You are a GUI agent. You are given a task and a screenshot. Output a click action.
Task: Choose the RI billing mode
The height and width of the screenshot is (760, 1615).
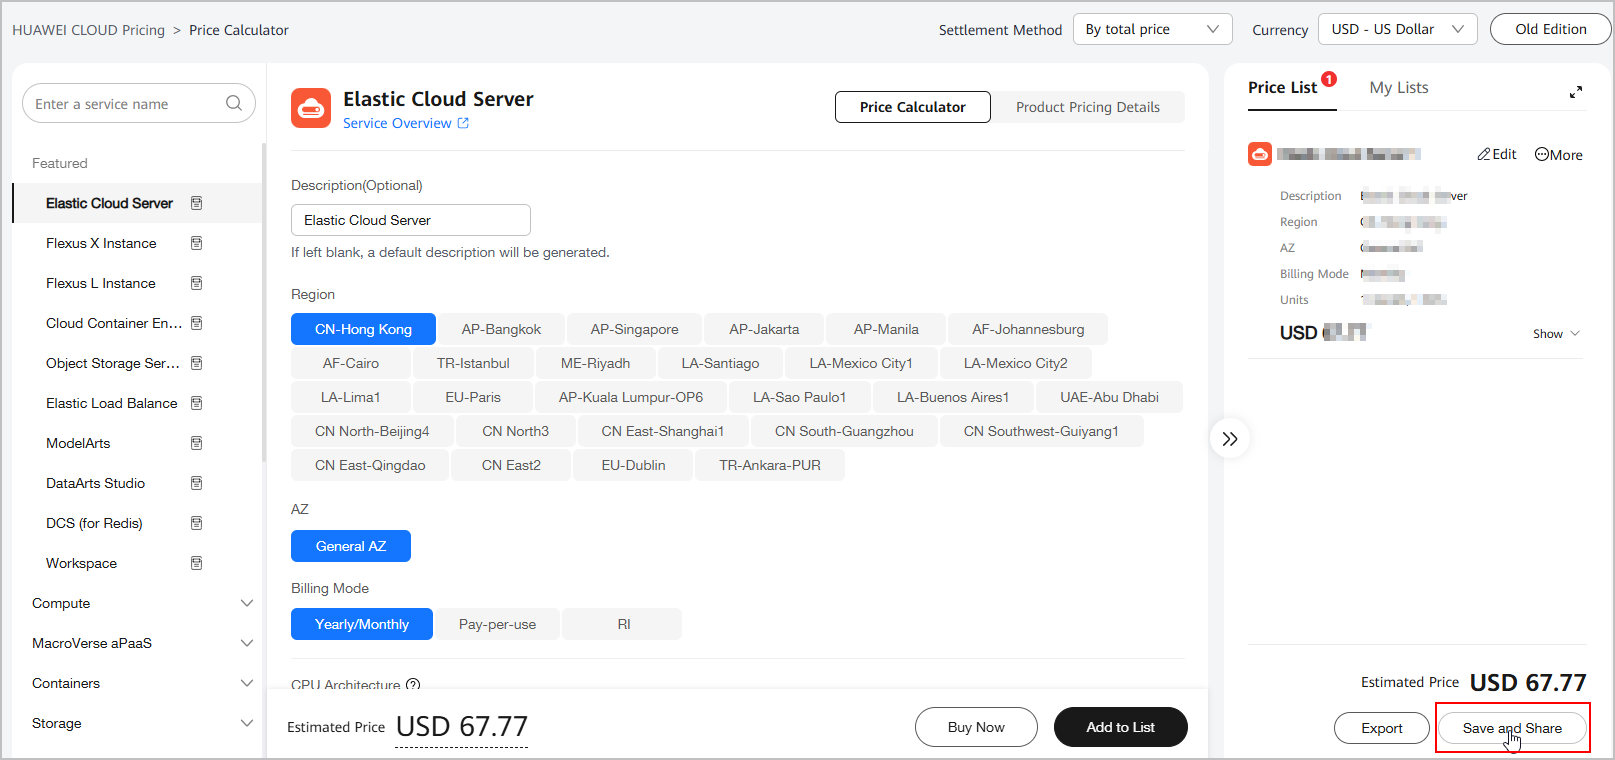point(623,624)
